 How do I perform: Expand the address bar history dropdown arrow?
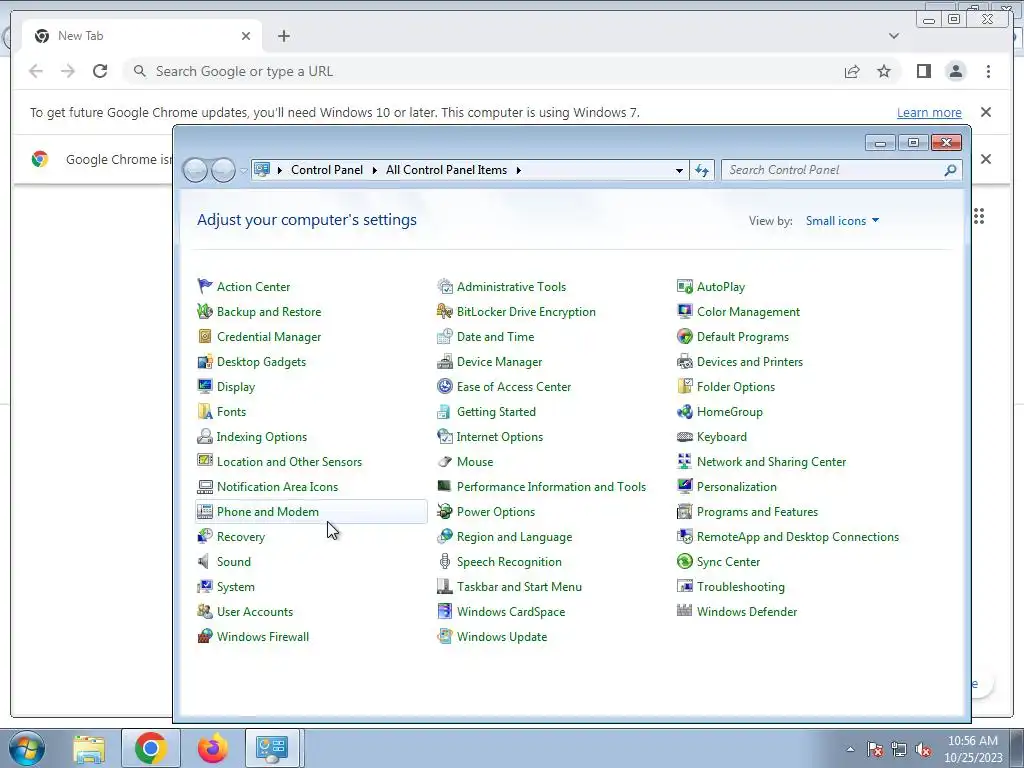click(x=679, y=170)
